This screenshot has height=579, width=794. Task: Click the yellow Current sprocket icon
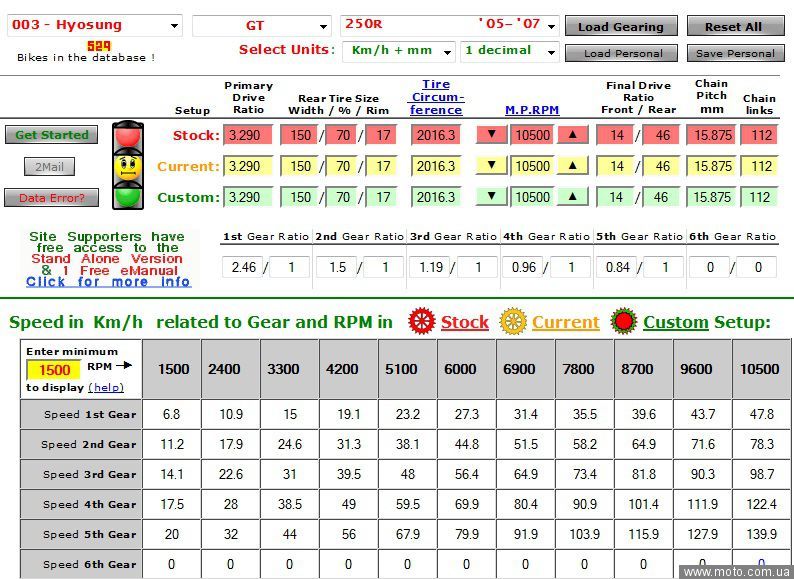point(513,322)
